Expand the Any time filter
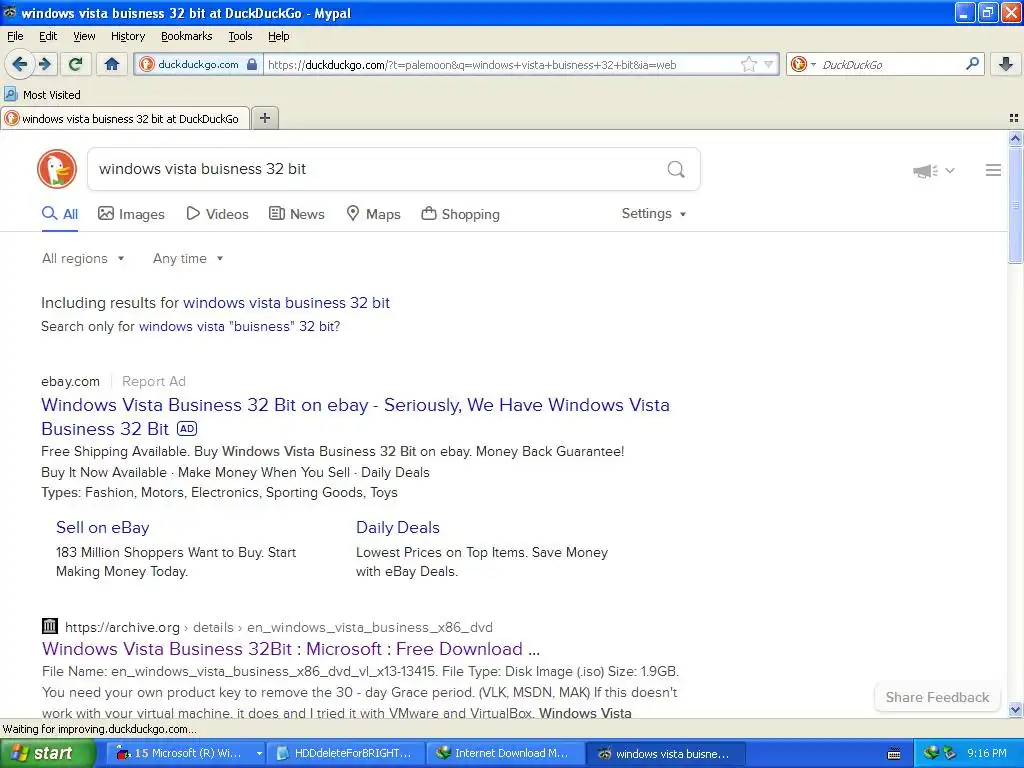 point(188,259)
